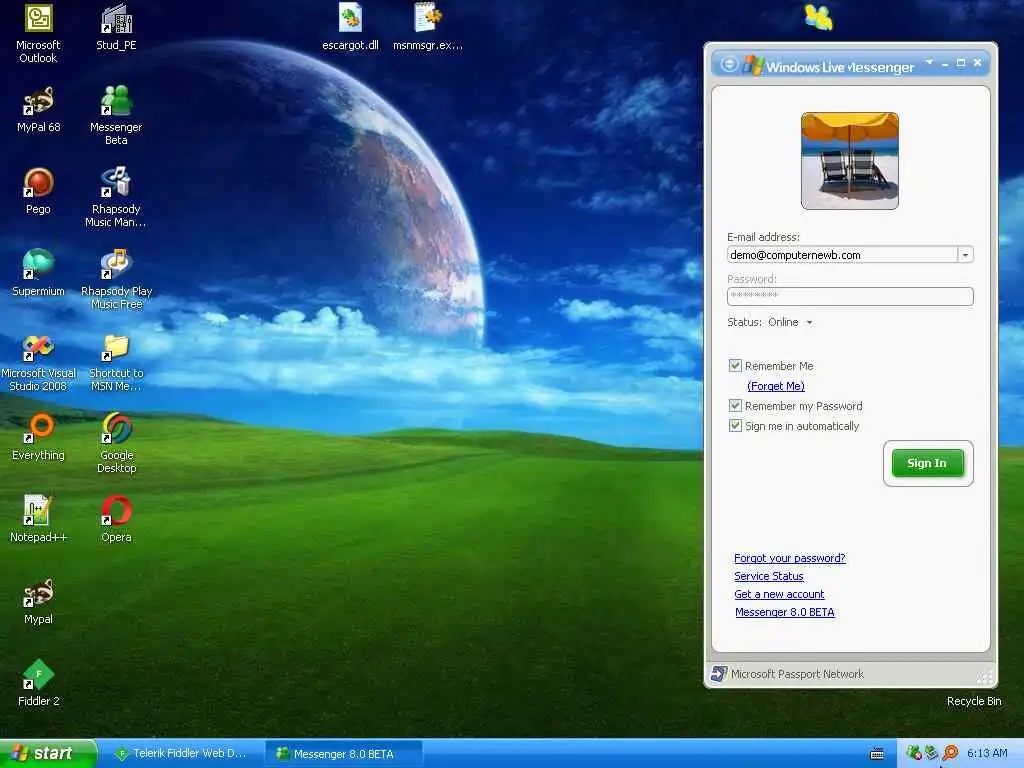
Task: Open the Messenger 8.0 BETA link
Action: click(x=784, y=612)
